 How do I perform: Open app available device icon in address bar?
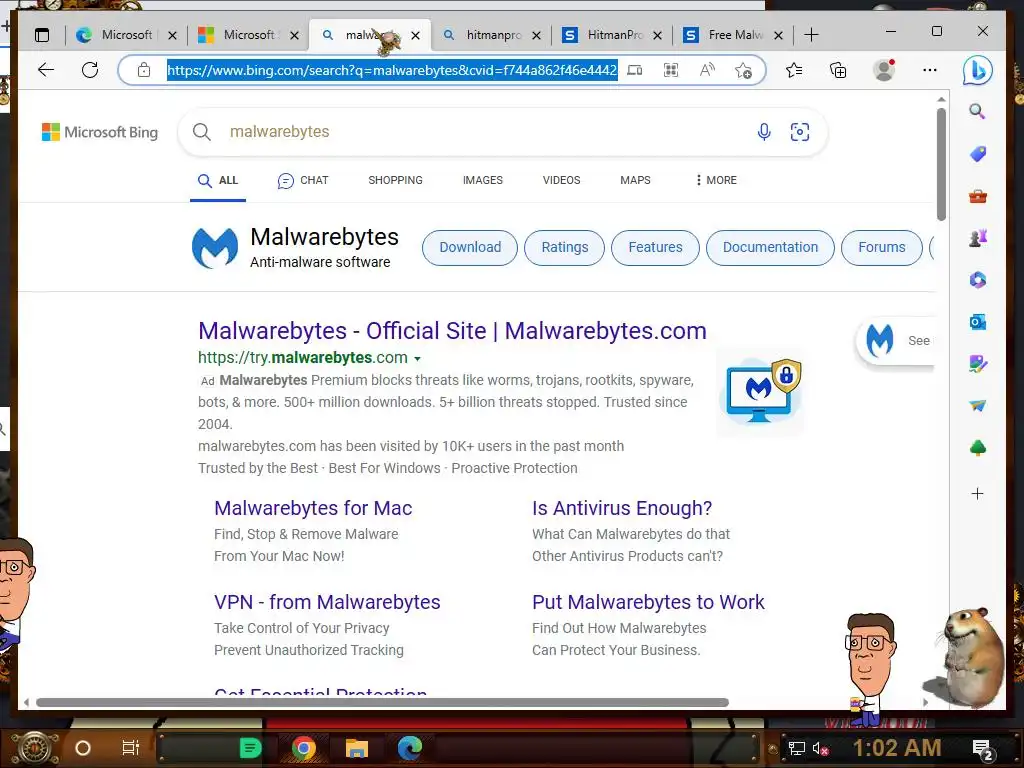click(x=635, y=70)
